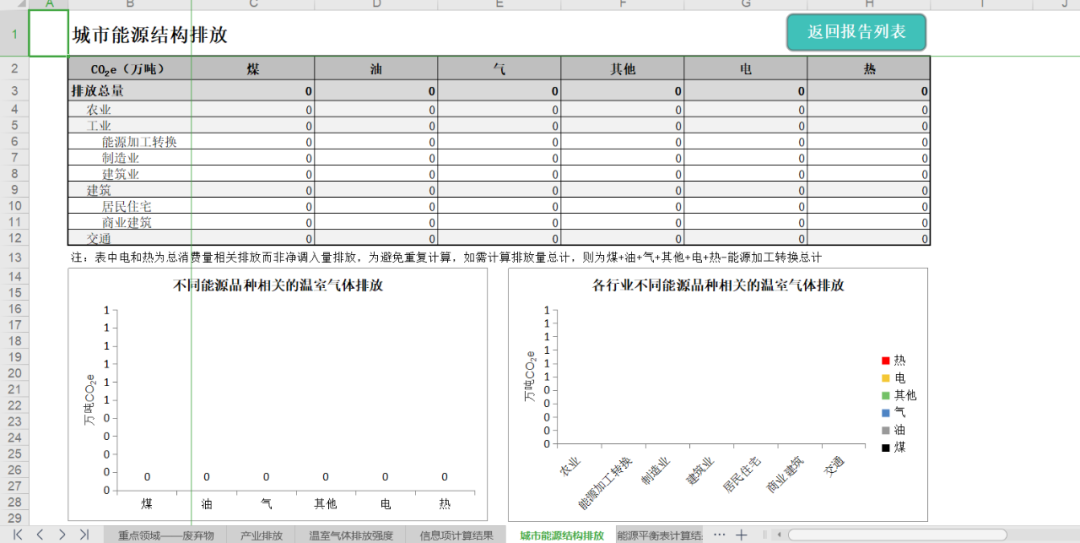1080x543 pixels.
Task: Click the 返回报告列表 button
Action: 856,32
